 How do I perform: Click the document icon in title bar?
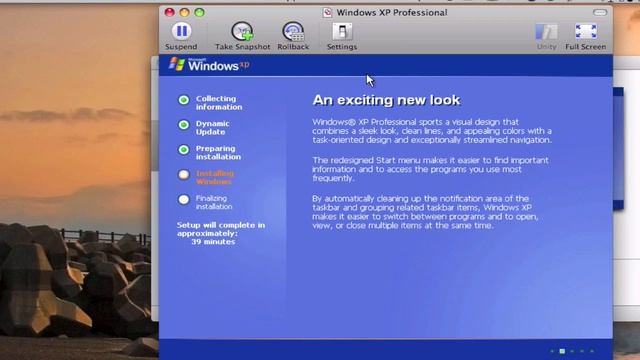pyautogui.click(x=327, y=13)
